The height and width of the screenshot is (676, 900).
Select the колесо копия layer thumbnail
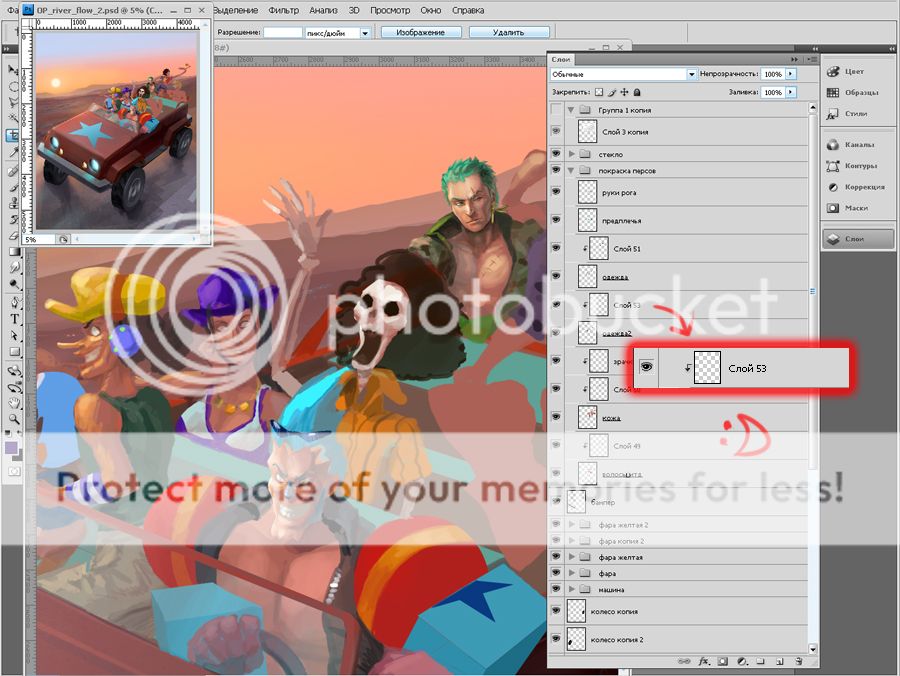point(576,611)
